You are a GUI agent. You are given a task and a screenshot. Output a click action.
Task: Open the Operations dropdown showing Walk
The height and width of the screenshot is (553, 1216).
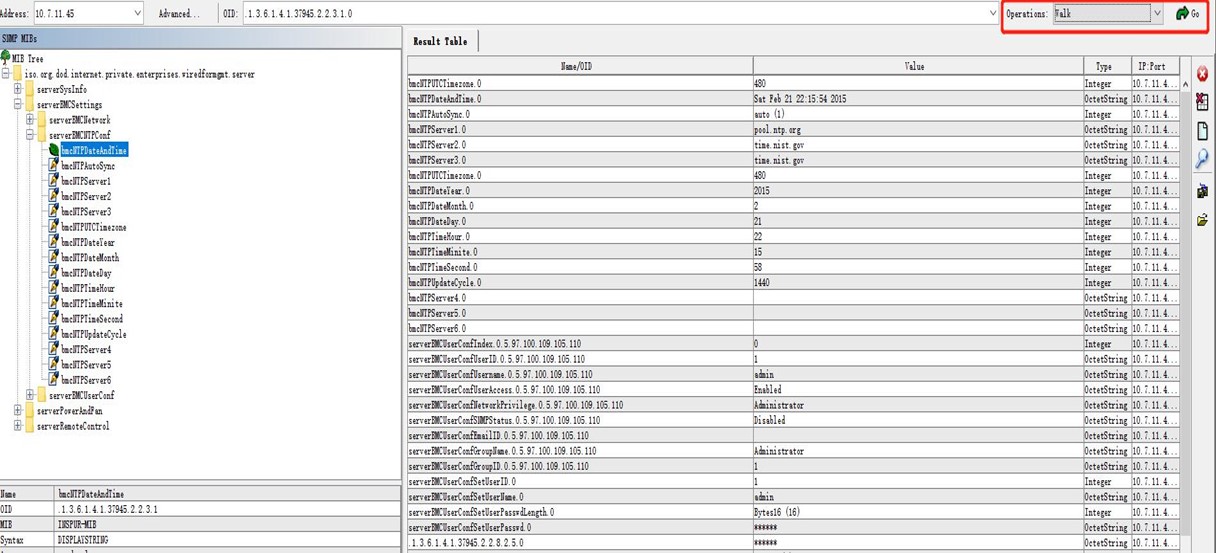(1157, 14)
